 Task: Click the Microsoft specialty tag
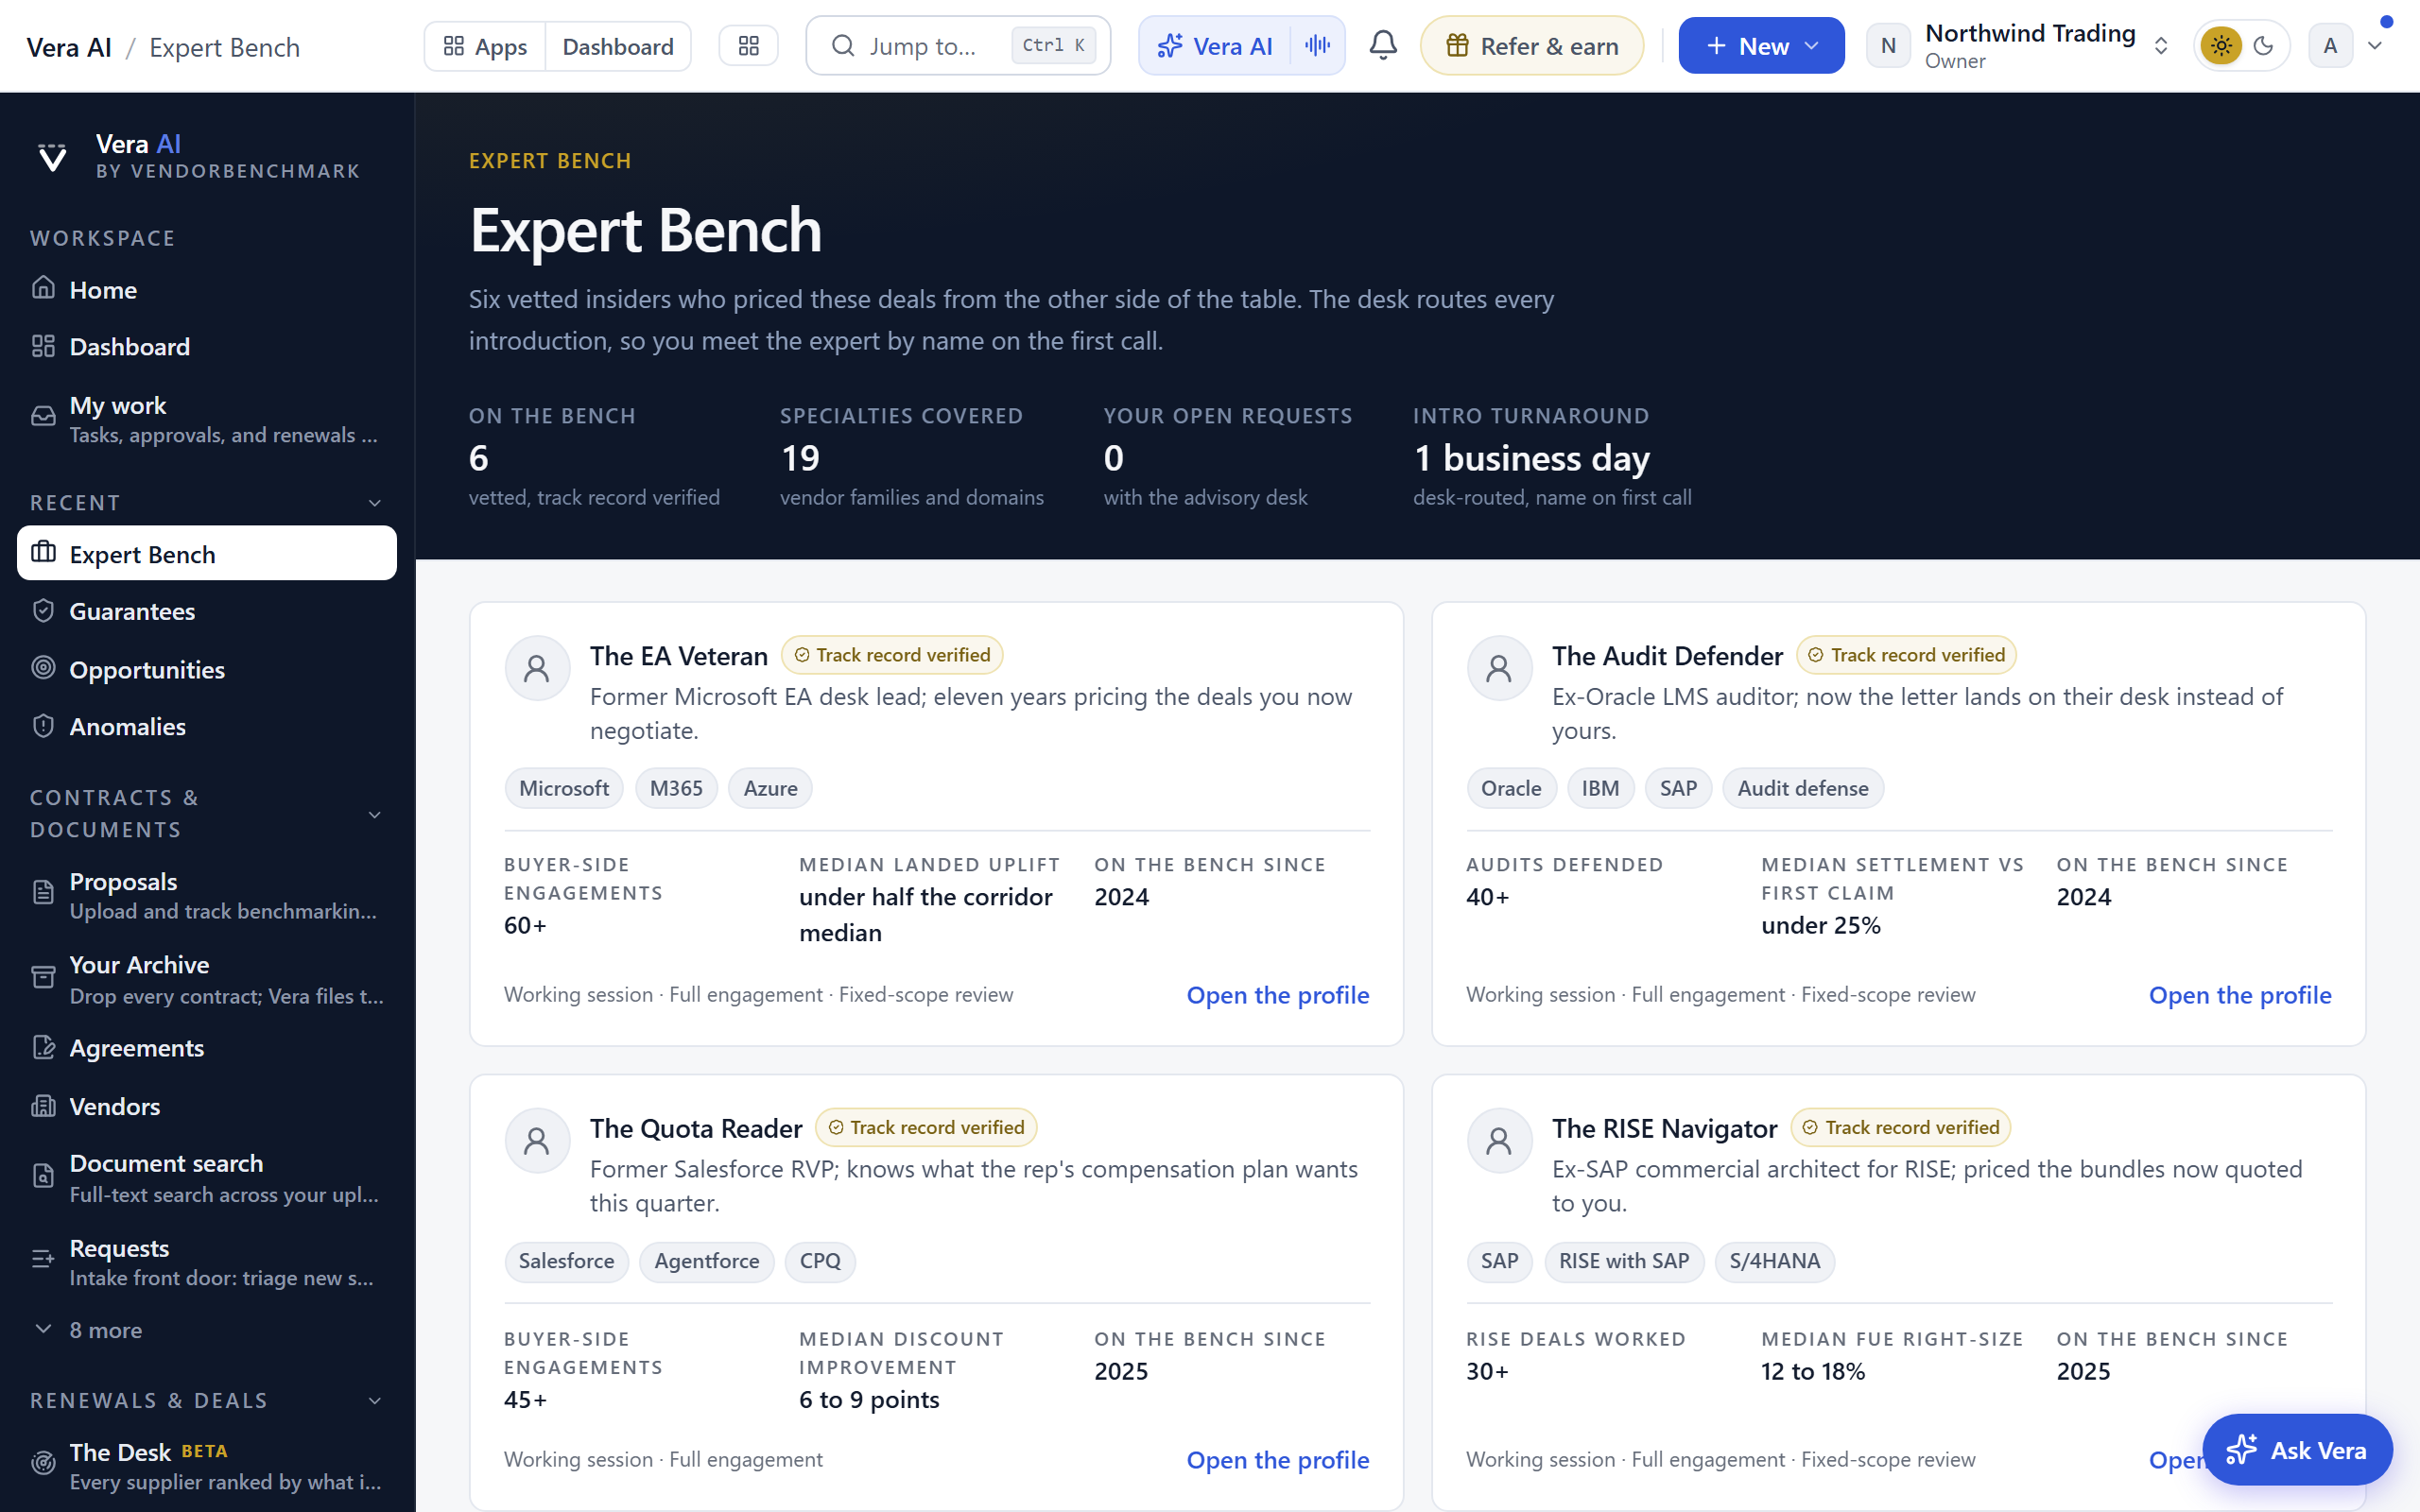(x=564, y=788)
